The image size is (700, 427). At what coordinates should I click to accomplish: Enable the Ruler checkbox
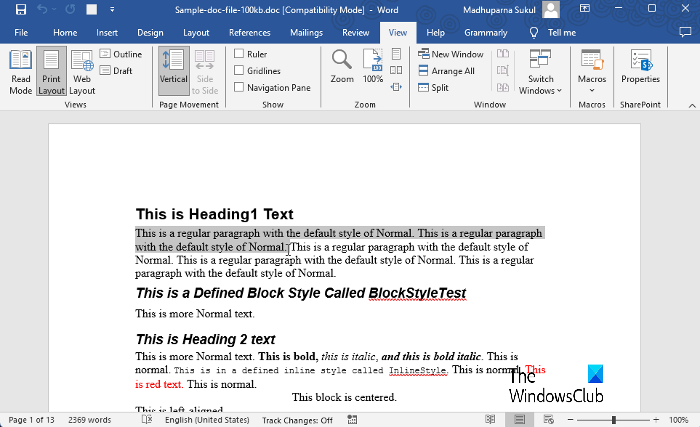(239, 54)
